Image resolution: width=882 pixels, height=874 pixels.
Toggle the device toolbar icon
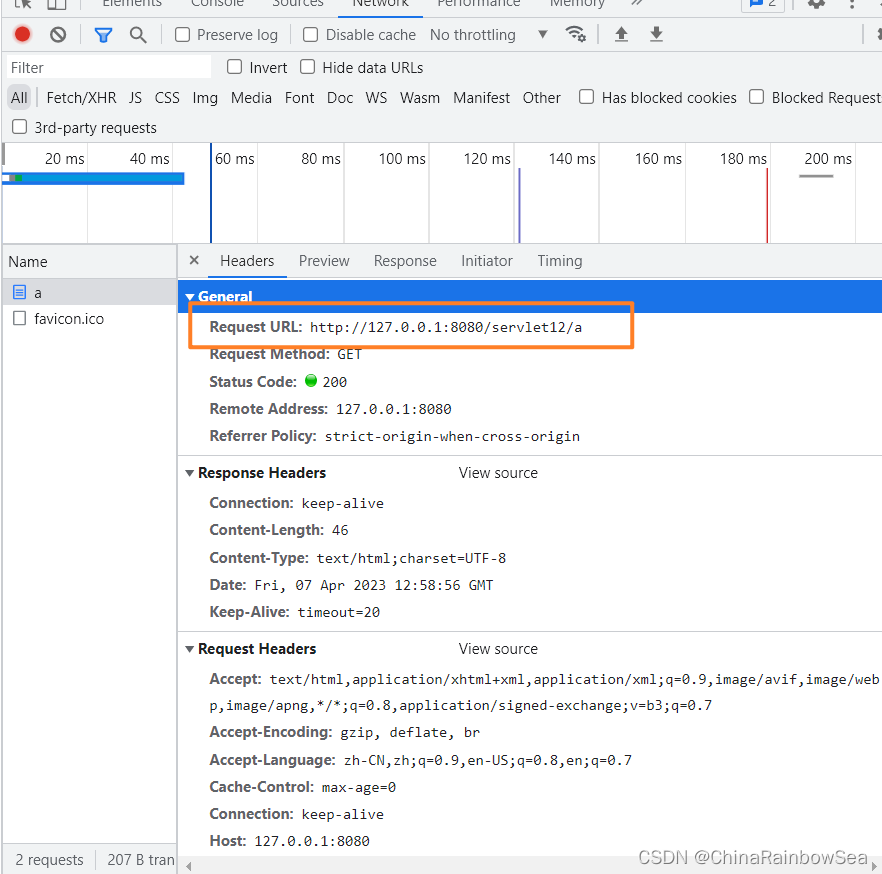coord(56,4)
